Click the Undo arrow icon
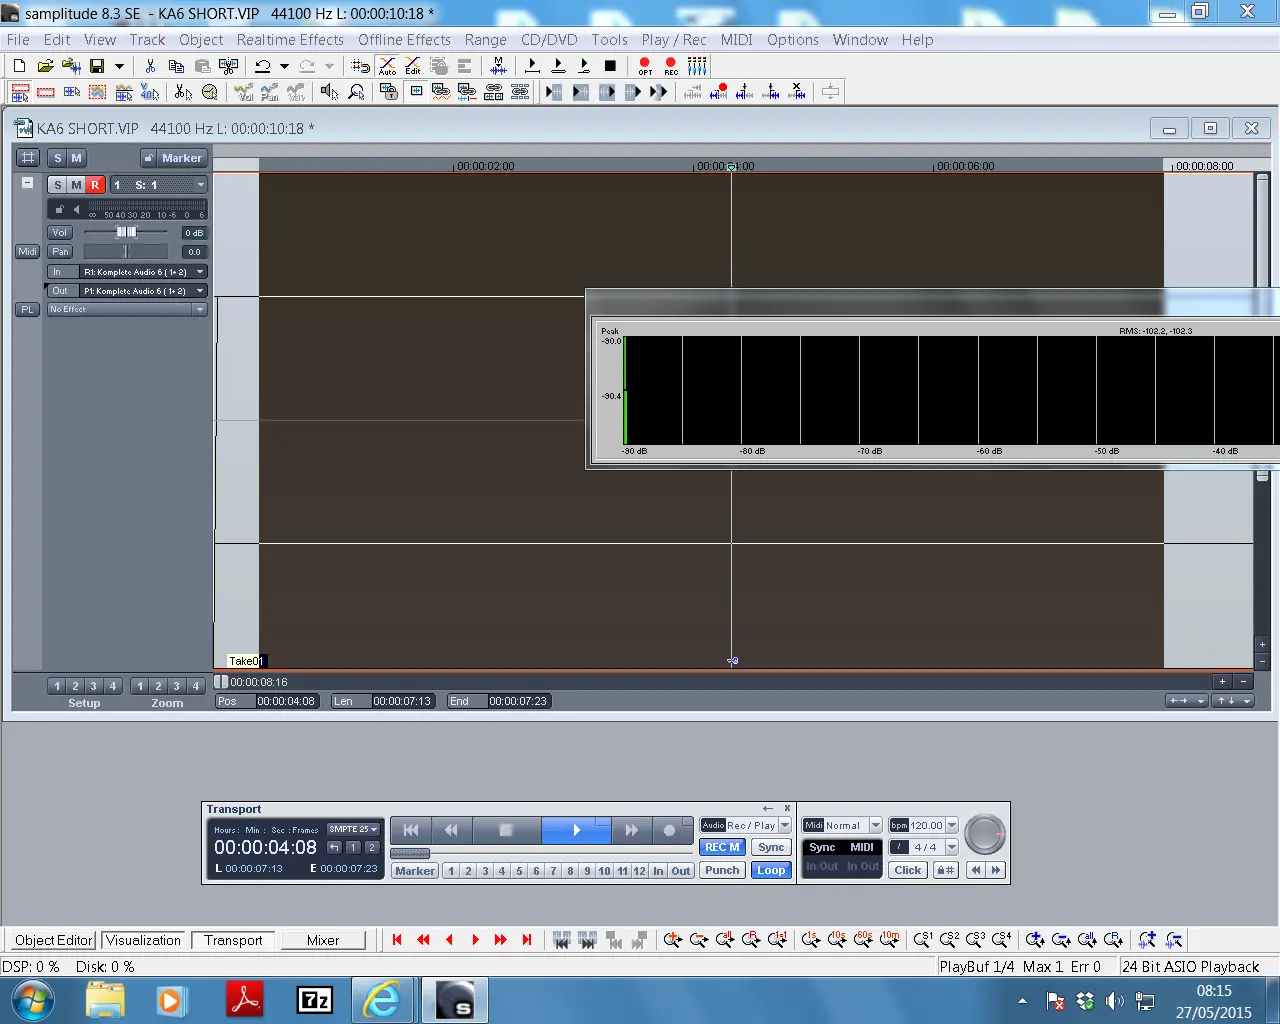 262,66
